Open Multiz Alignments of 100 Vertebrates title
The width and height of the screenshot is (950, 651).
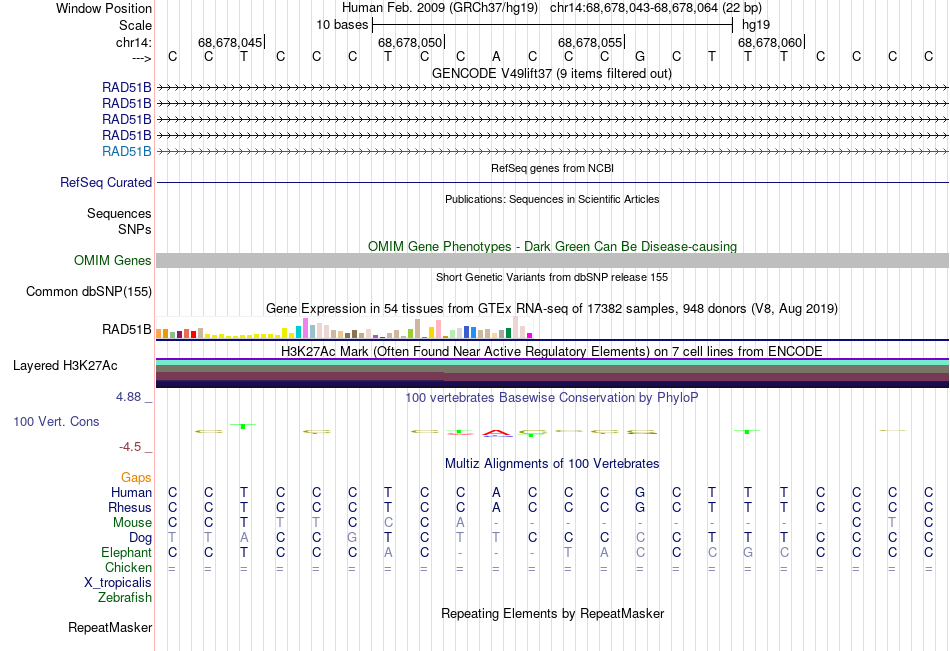pos(552,464)
